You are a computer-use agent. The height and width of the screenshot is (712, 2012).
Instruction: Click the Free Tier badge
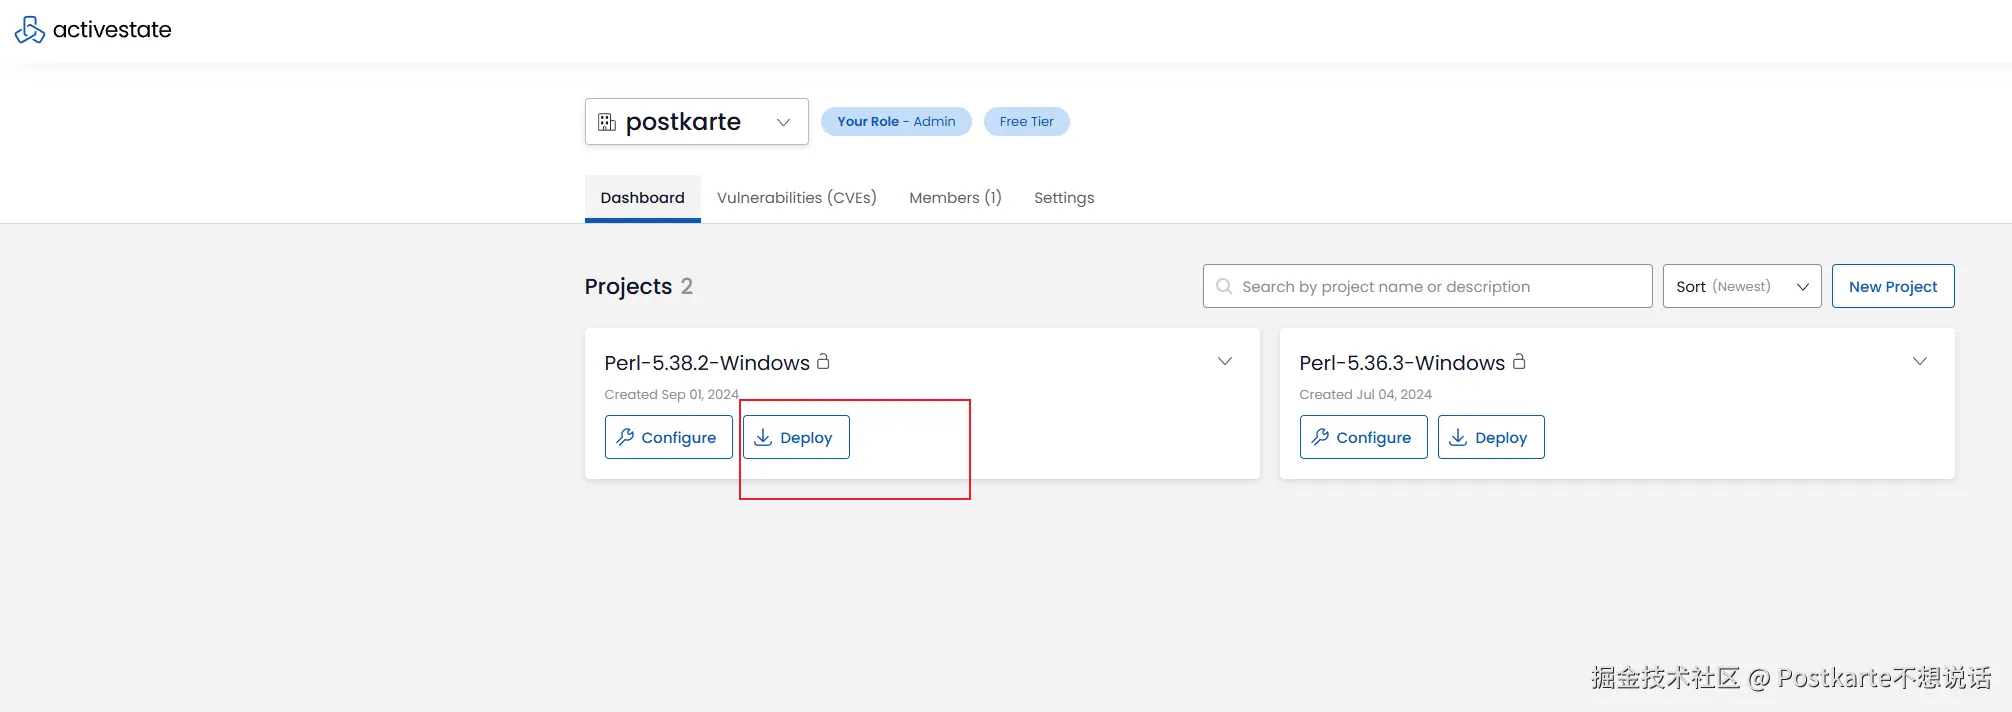click(x=1027, y=121)
